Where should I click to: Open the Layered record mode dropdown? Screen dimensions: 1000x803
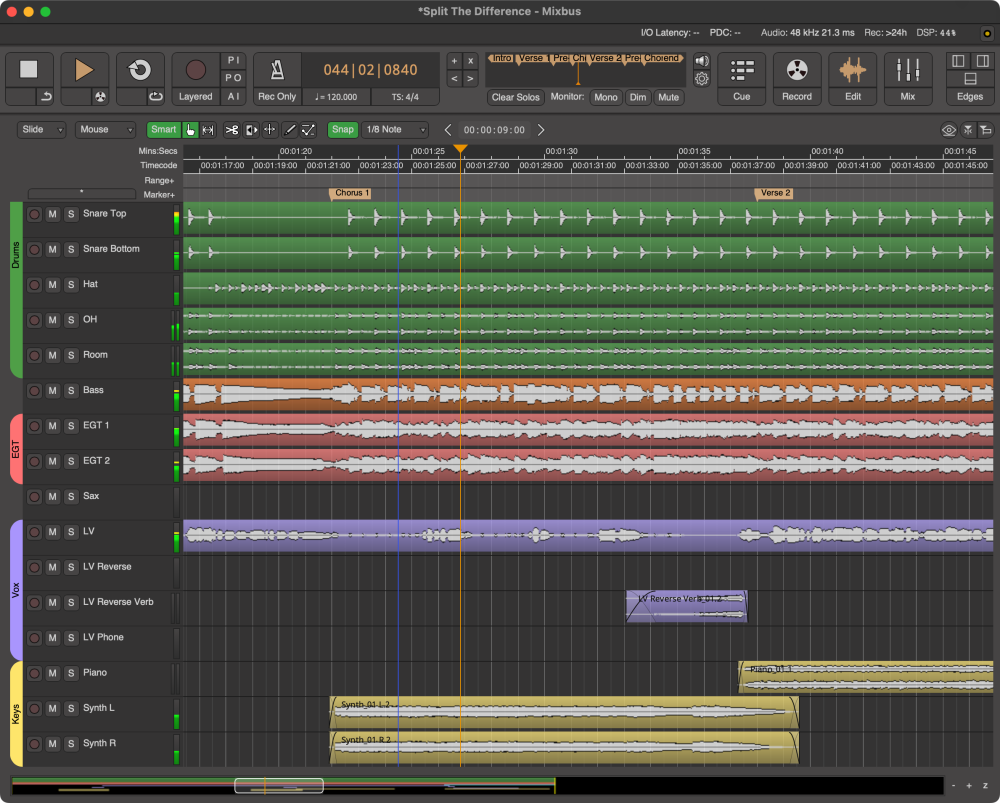point(195,96)
